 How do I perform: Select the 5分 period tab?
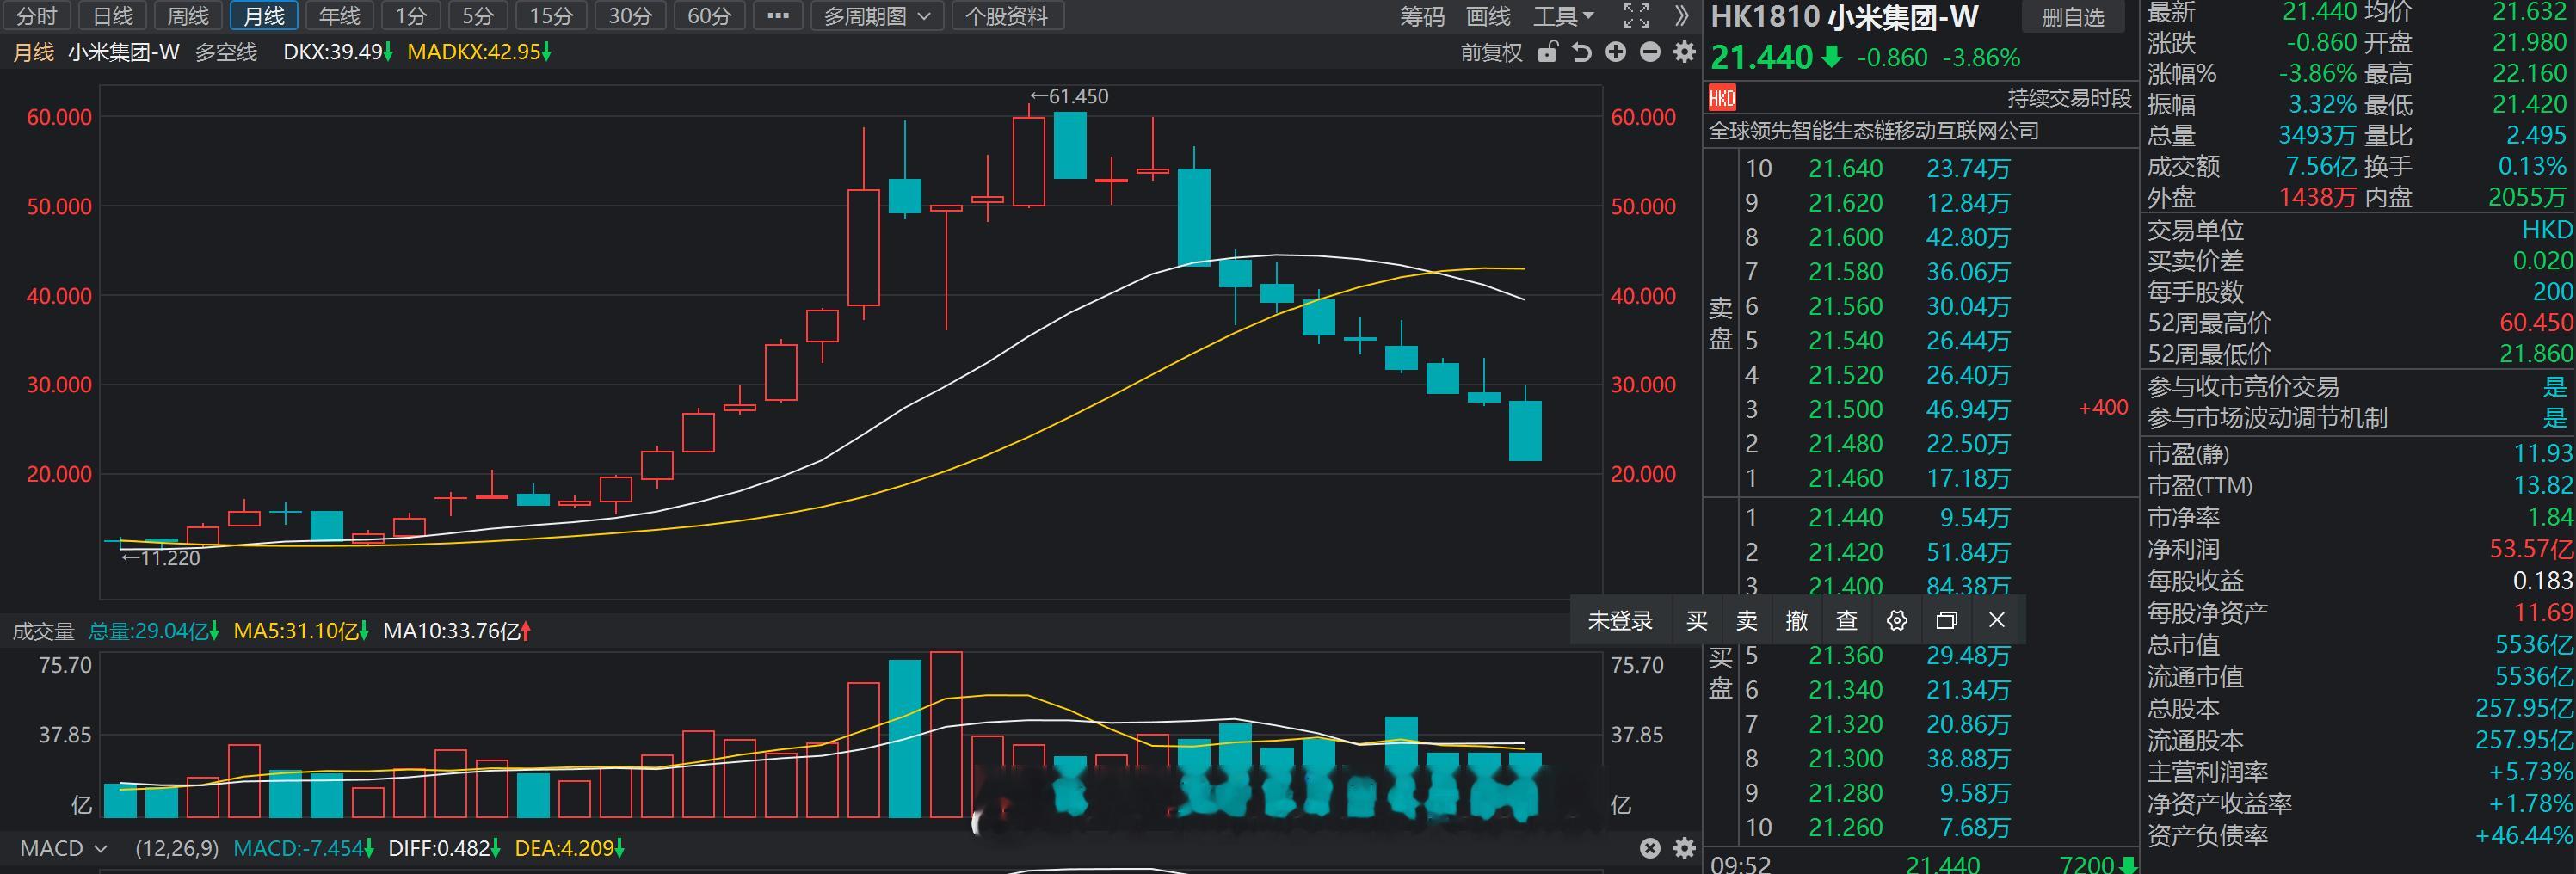[x=478, y=16]
